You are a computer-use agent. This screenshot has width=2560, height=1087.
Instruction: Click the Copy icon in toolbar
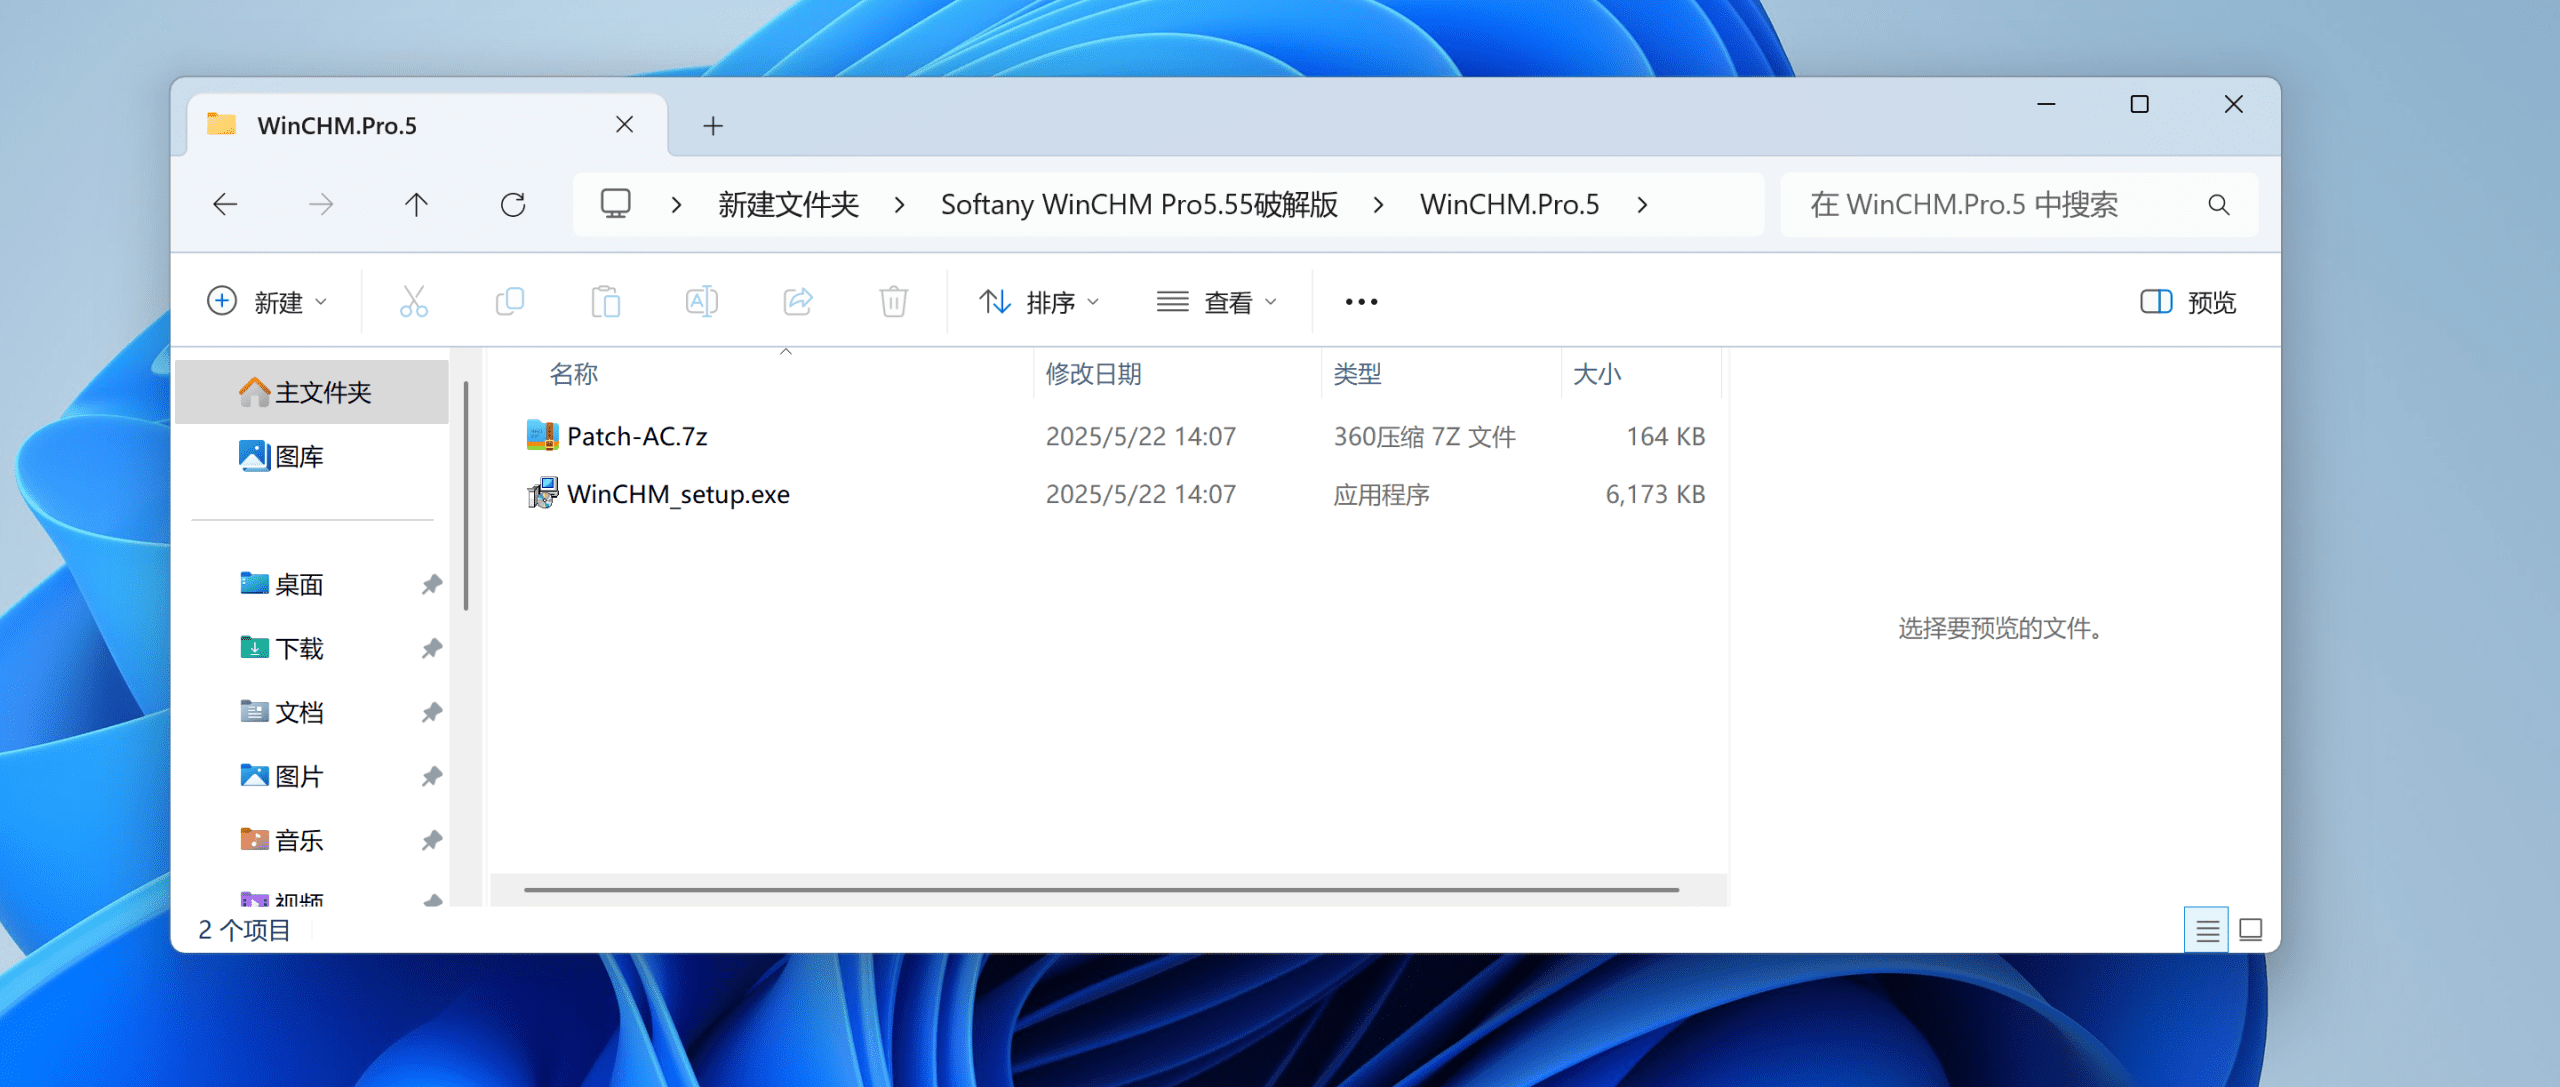(x=509, y=301)
